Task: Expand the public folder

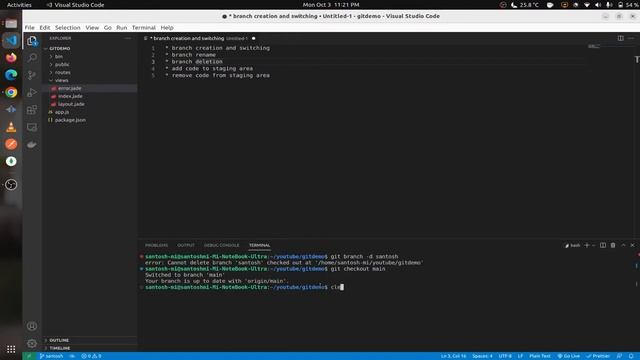Action: [90, 64]
